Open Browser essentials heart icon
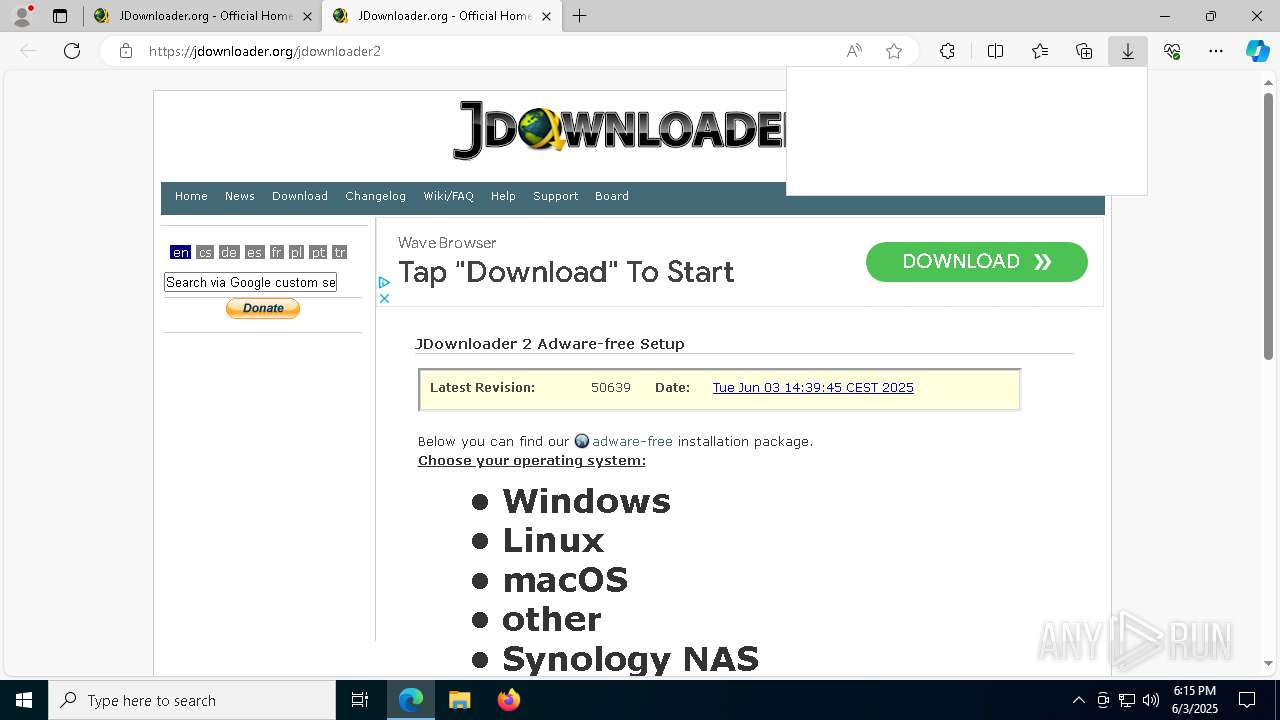This screenshot has width=1280, height=720. (x=1172, y=51)
